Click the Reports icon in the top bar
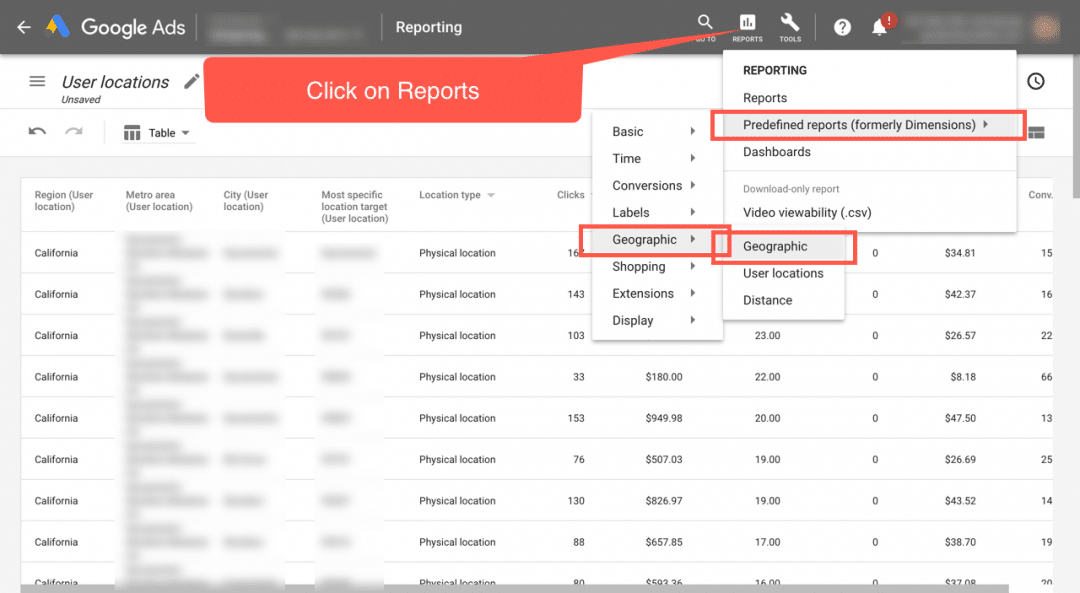1080x593 pixels. click(747, 23)
